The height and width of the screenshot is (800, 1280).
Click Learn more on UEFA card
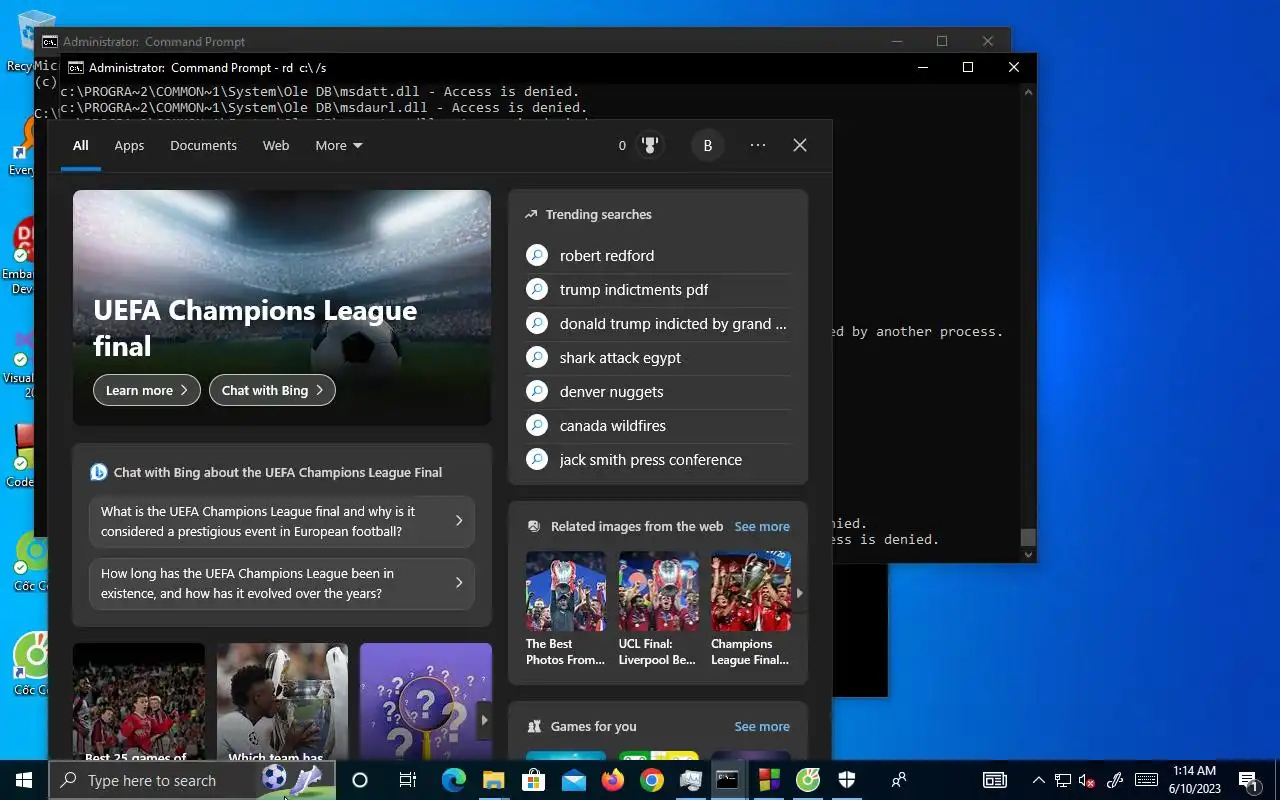tap(147, 390)
